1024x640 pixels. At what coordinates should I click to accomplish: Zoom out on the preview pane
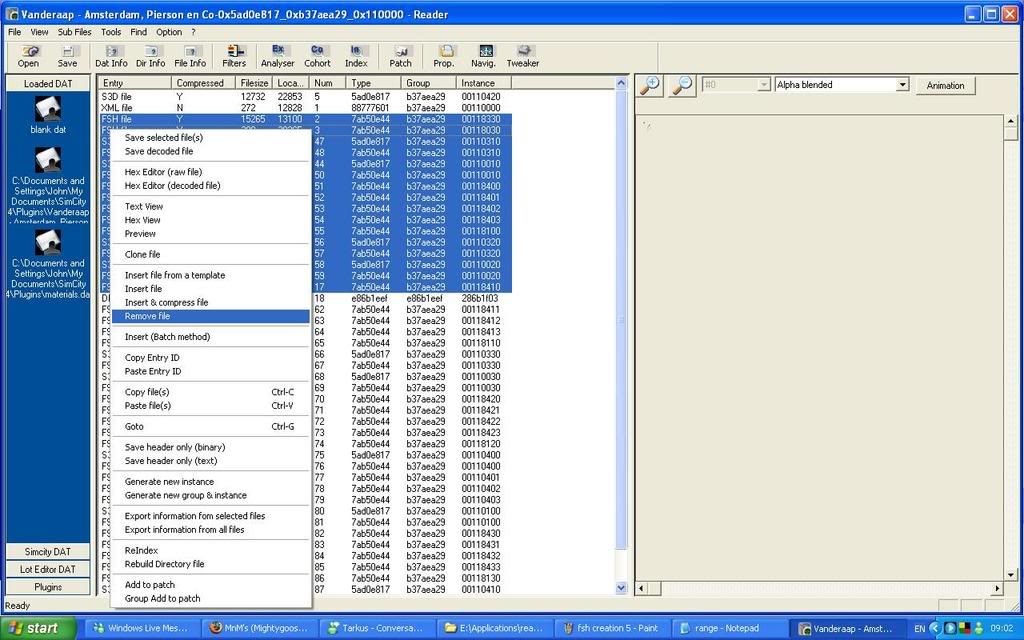[x=682, y=86]
